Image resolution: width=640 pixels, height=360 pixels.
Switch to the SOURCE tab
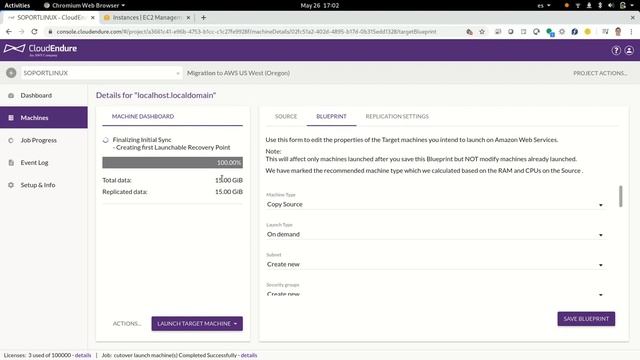pos(286,116)
